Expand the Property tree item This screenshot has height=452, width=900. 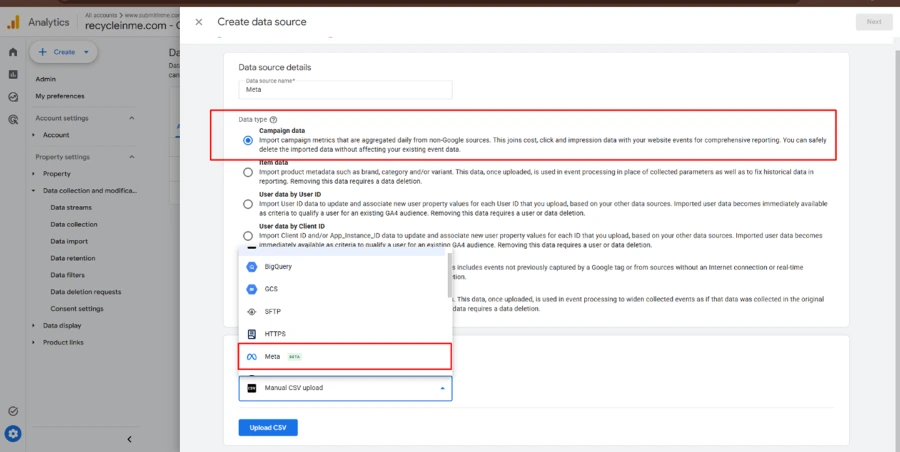tap(33, 173)
